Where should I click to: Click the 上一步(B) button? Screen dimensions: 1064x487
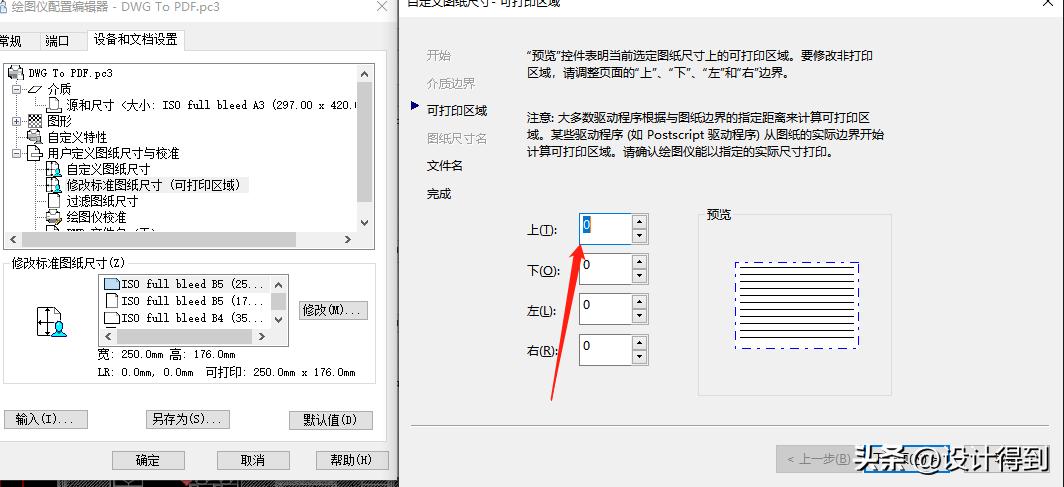coord(818,459)
